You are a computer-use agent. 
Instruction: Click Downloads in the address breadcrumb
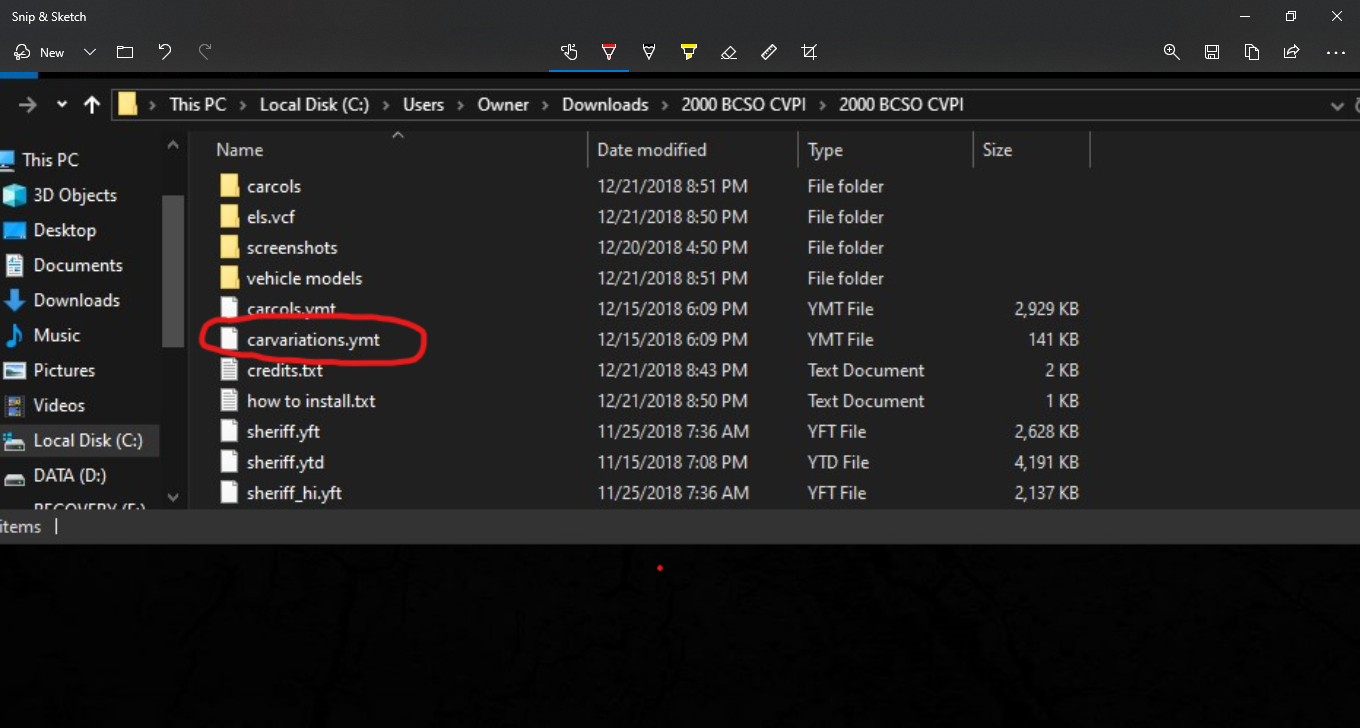[605, 104]
